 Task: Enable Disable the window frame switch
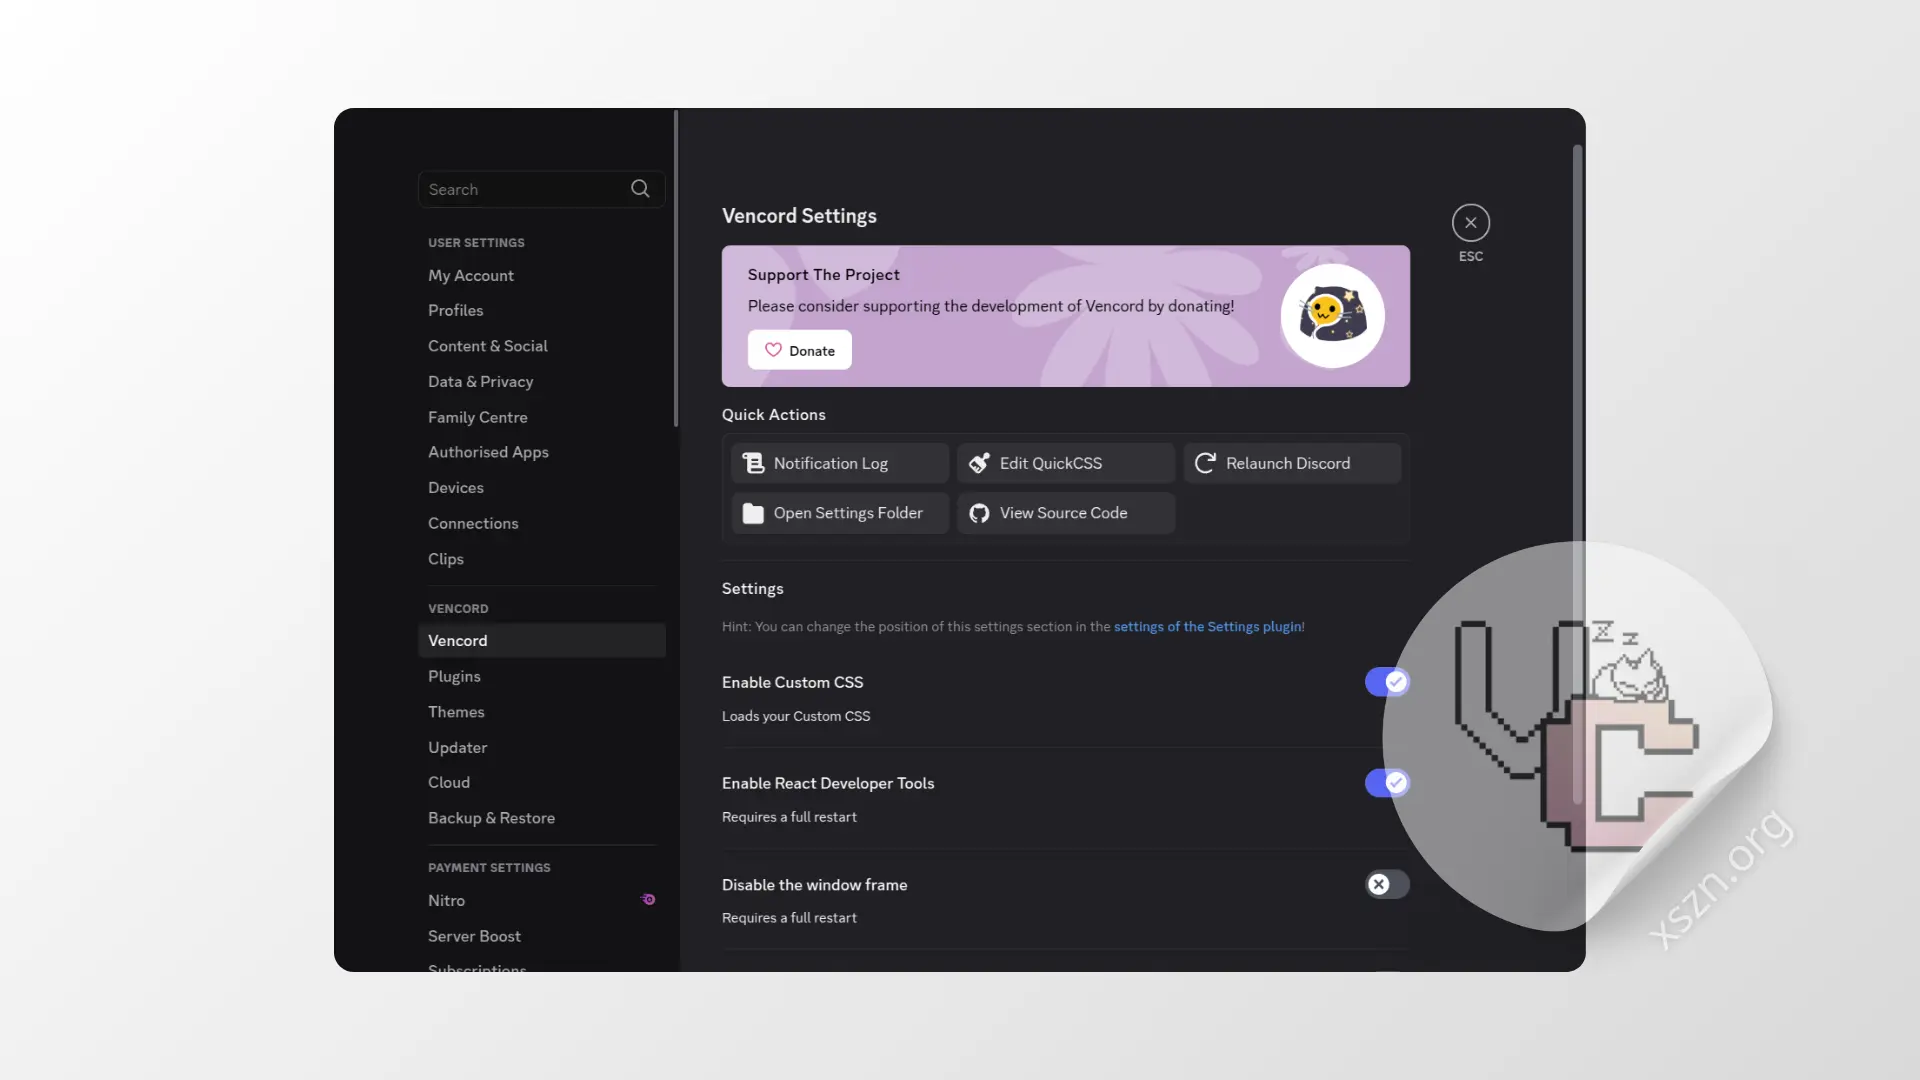1386,884
